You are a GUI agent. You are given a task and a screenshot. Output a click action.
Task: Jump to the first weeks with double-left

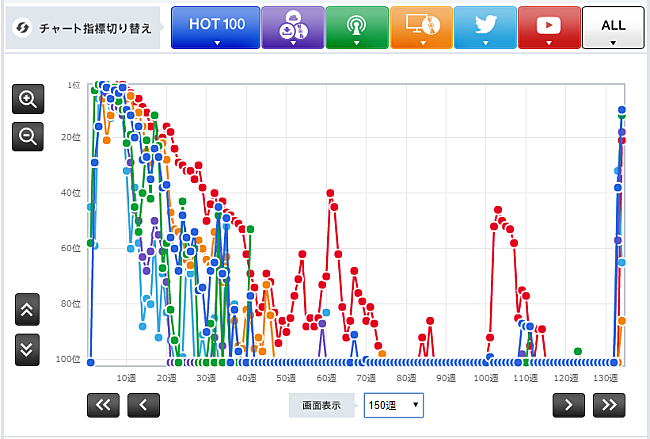coord(103,405)
